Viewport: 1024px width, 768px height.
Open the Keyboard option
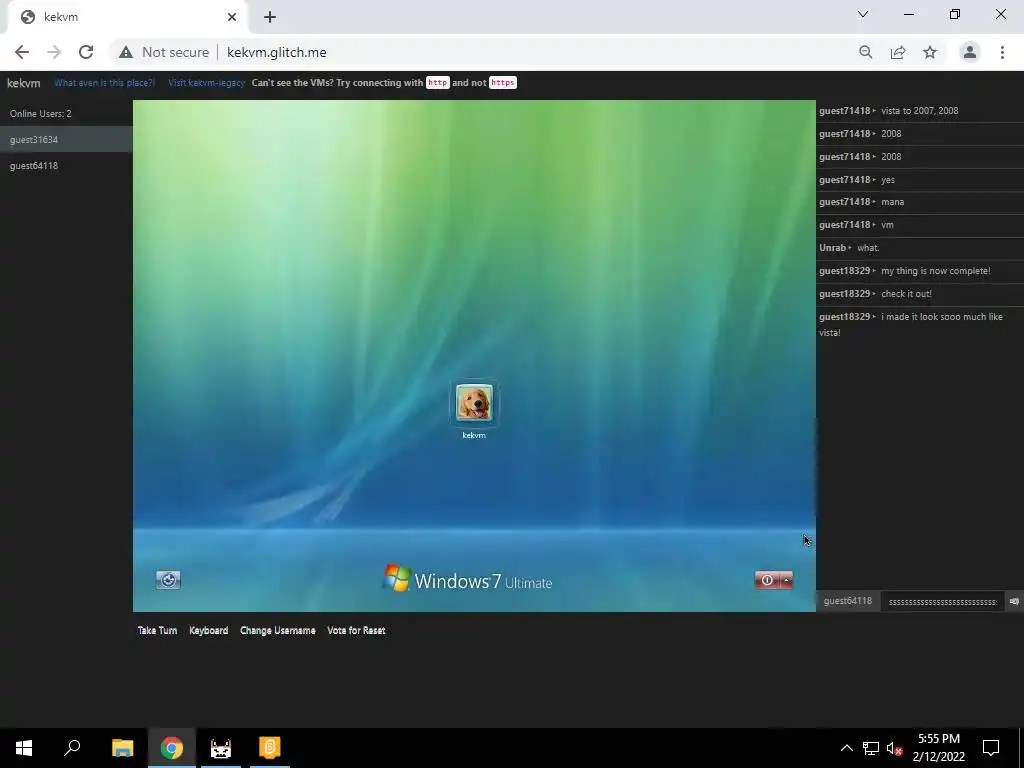pos(208,630)
